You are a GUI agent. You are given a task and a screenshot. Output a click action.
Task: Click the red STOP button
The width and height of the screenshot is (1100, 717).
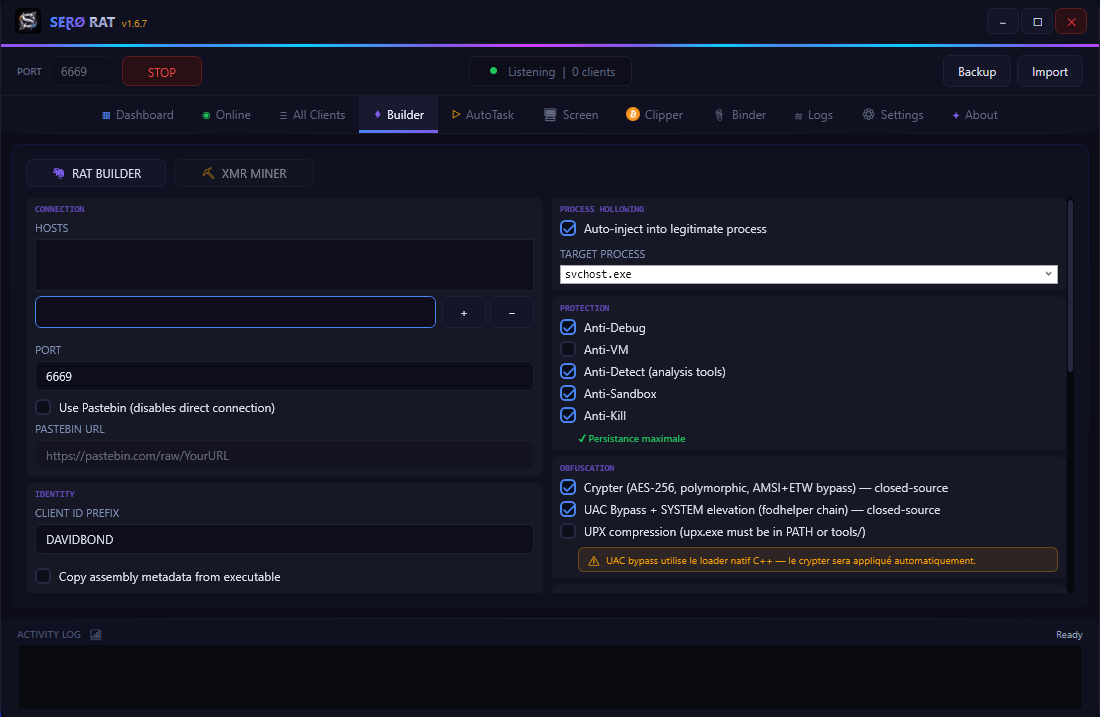[162, 72]
